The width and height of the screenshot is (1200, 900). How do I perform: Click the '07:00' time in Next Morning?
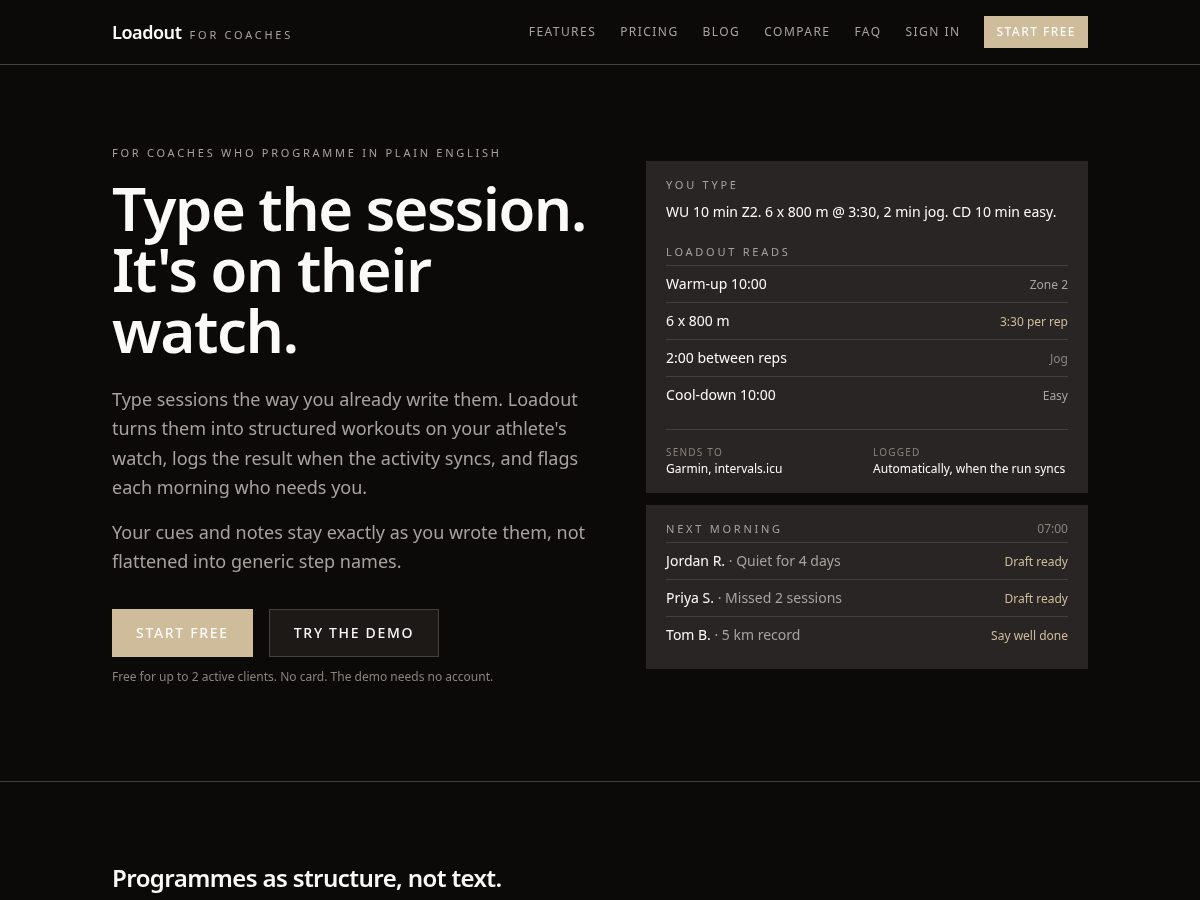pyautogui.click(x=1052, y=529)
